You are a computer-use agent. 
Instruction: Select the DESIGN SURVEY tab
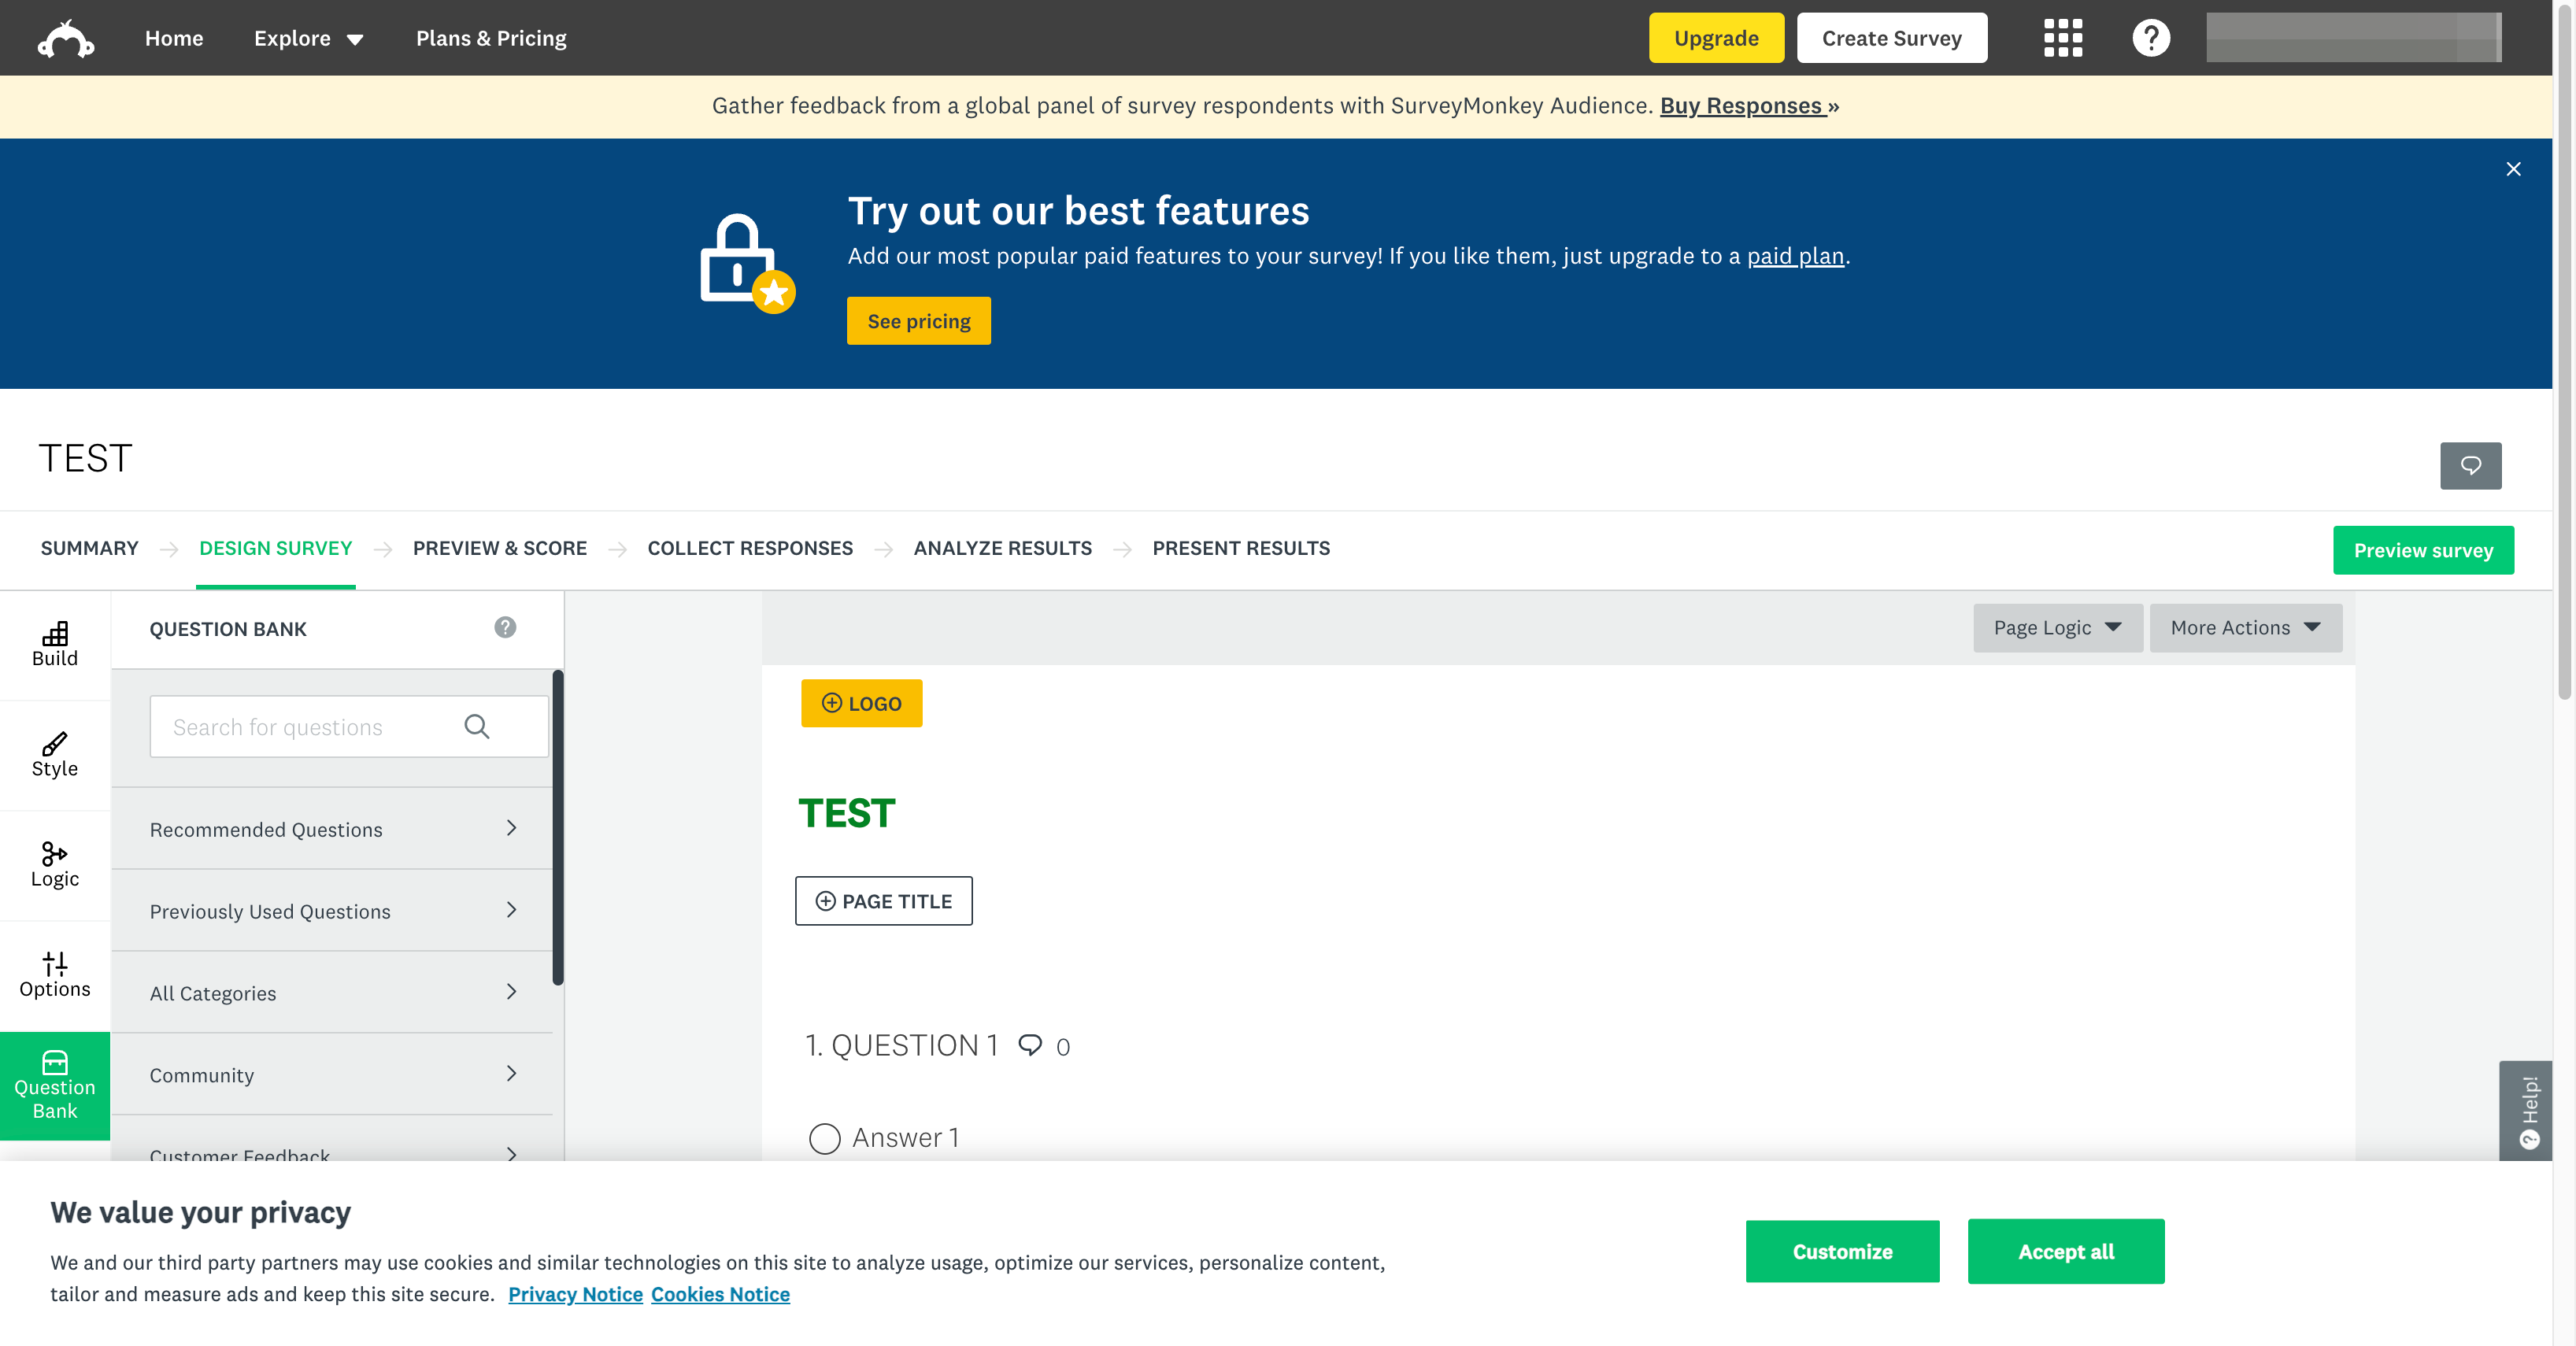click(275, 548)
